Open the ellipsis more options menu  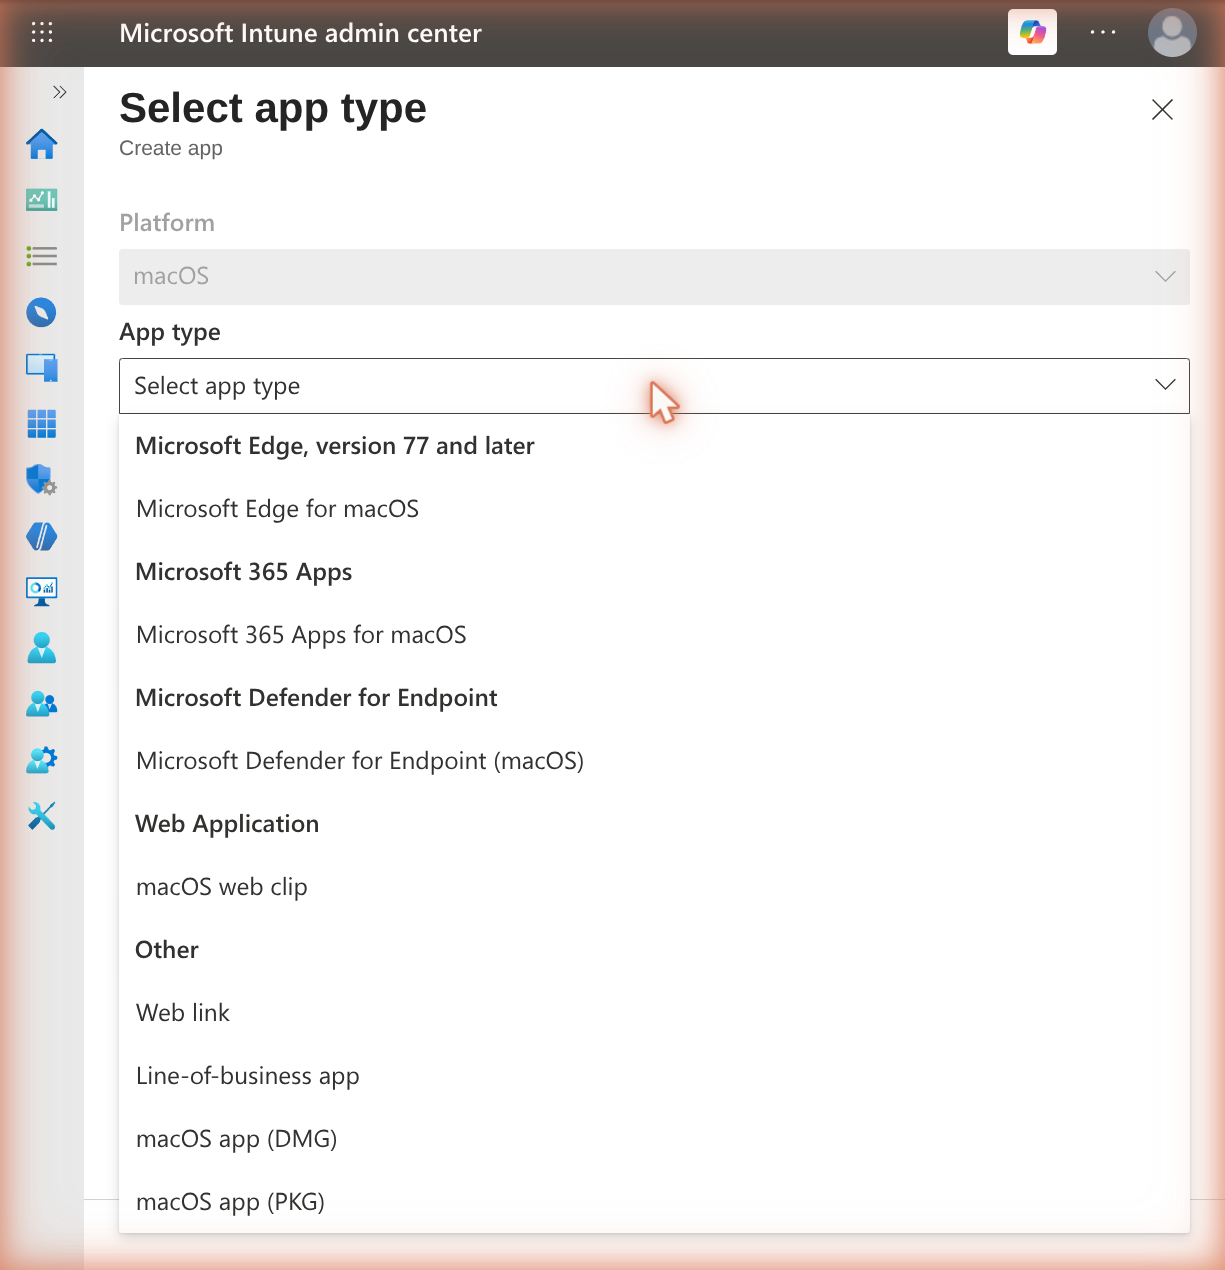1103,33
